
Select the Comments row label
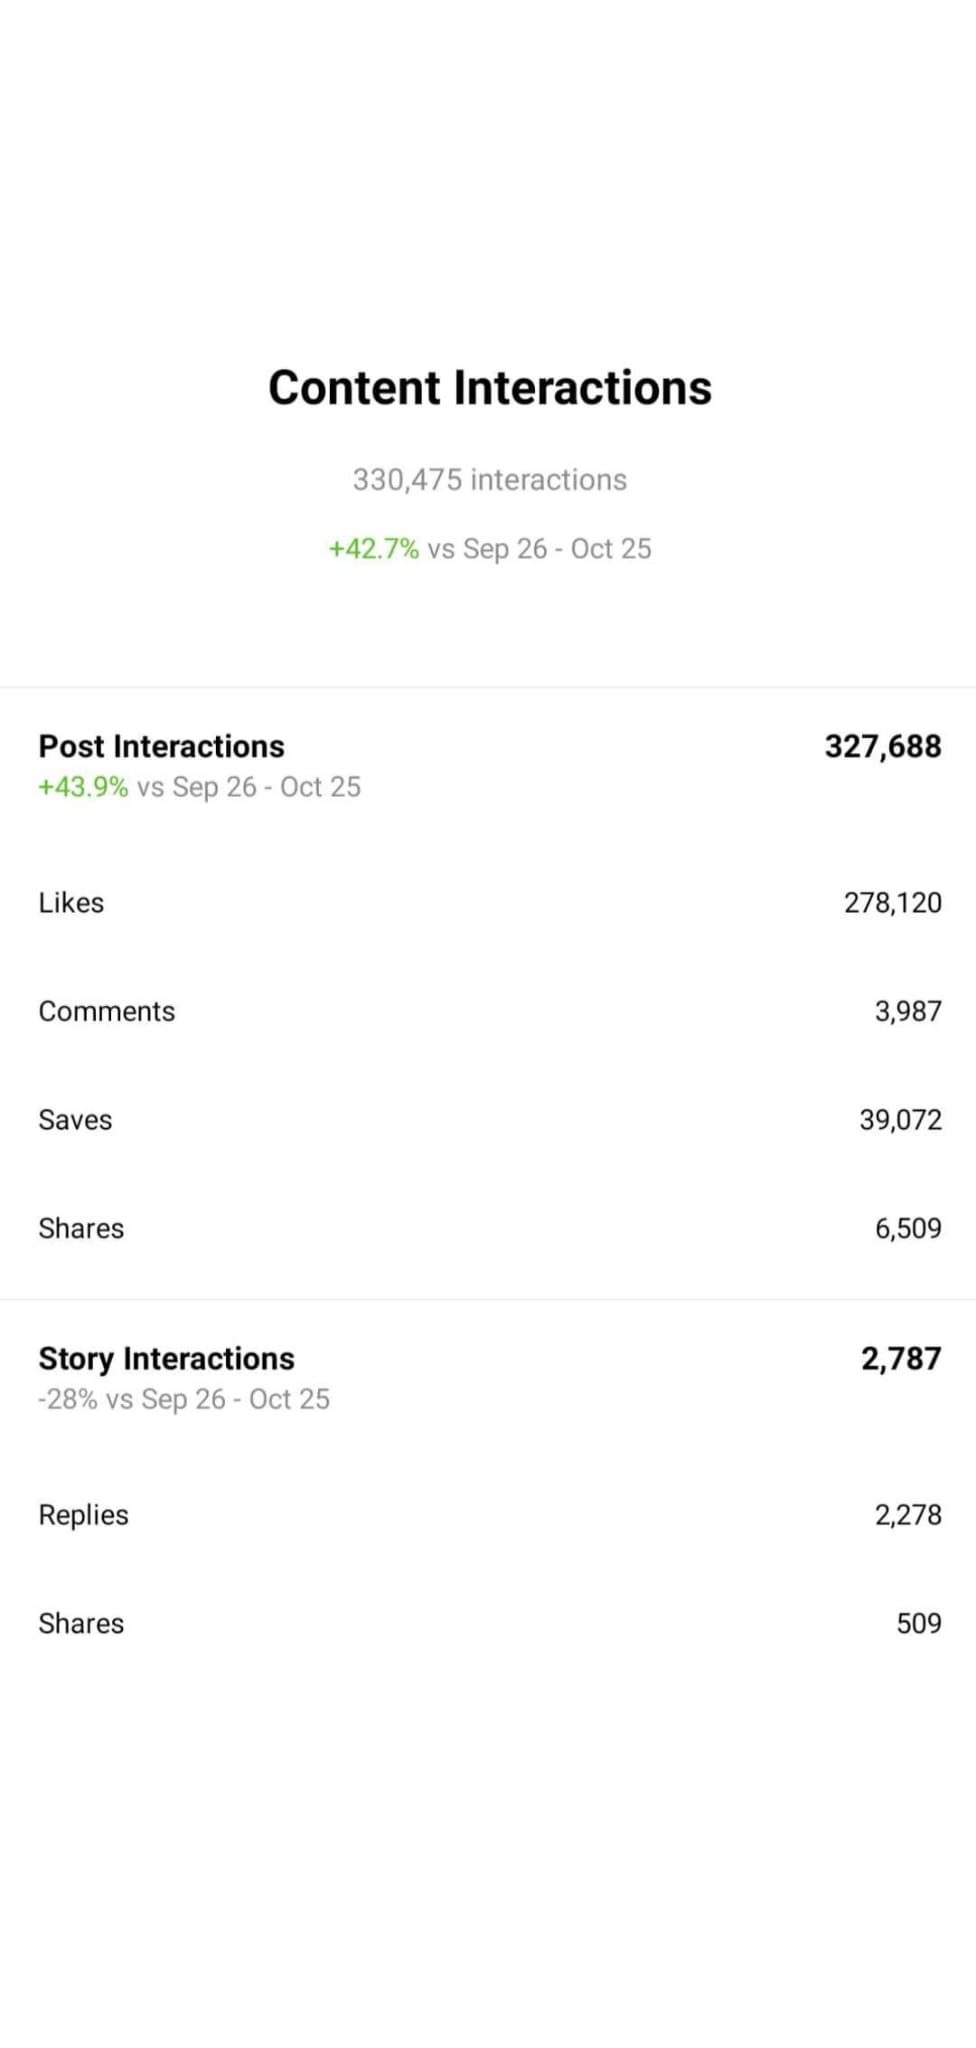tap(106, 1011)
